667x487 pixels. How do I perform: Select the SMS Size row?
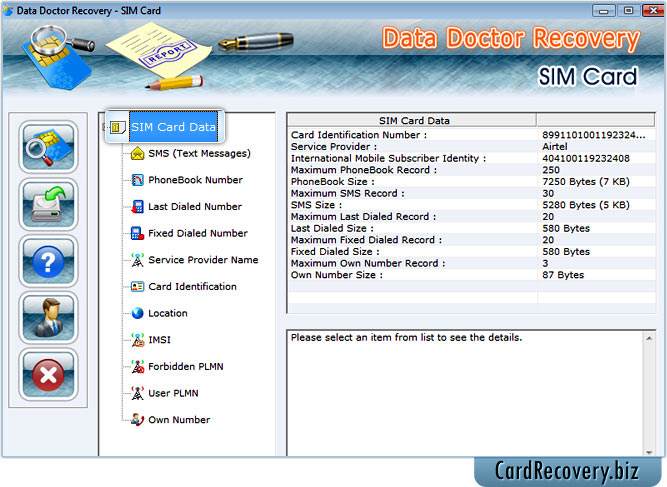472,205
